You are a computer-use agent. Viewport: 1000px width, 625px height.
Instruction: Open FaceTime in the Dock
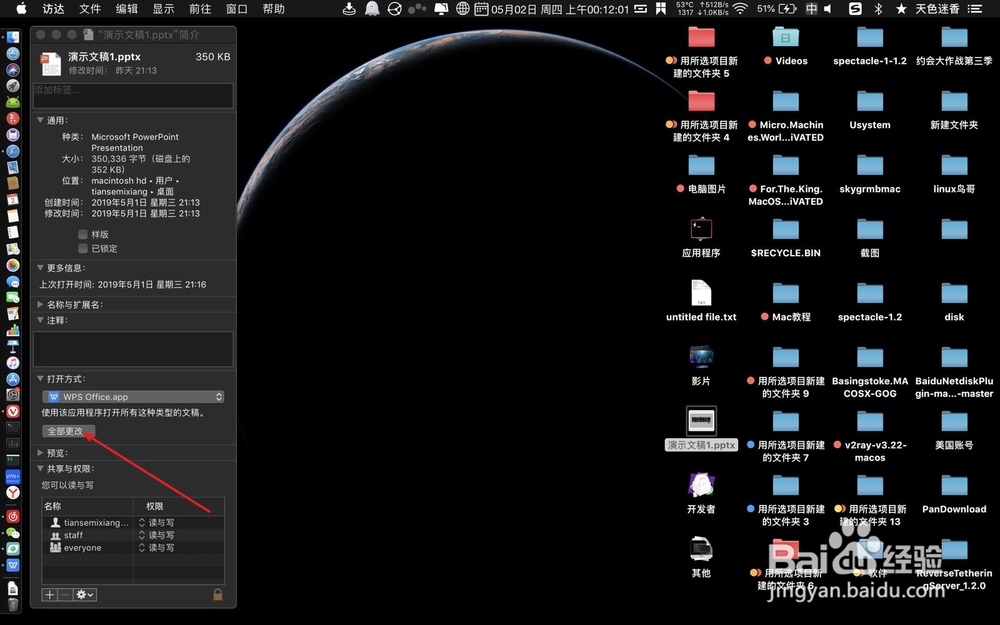tap(13, 297)
